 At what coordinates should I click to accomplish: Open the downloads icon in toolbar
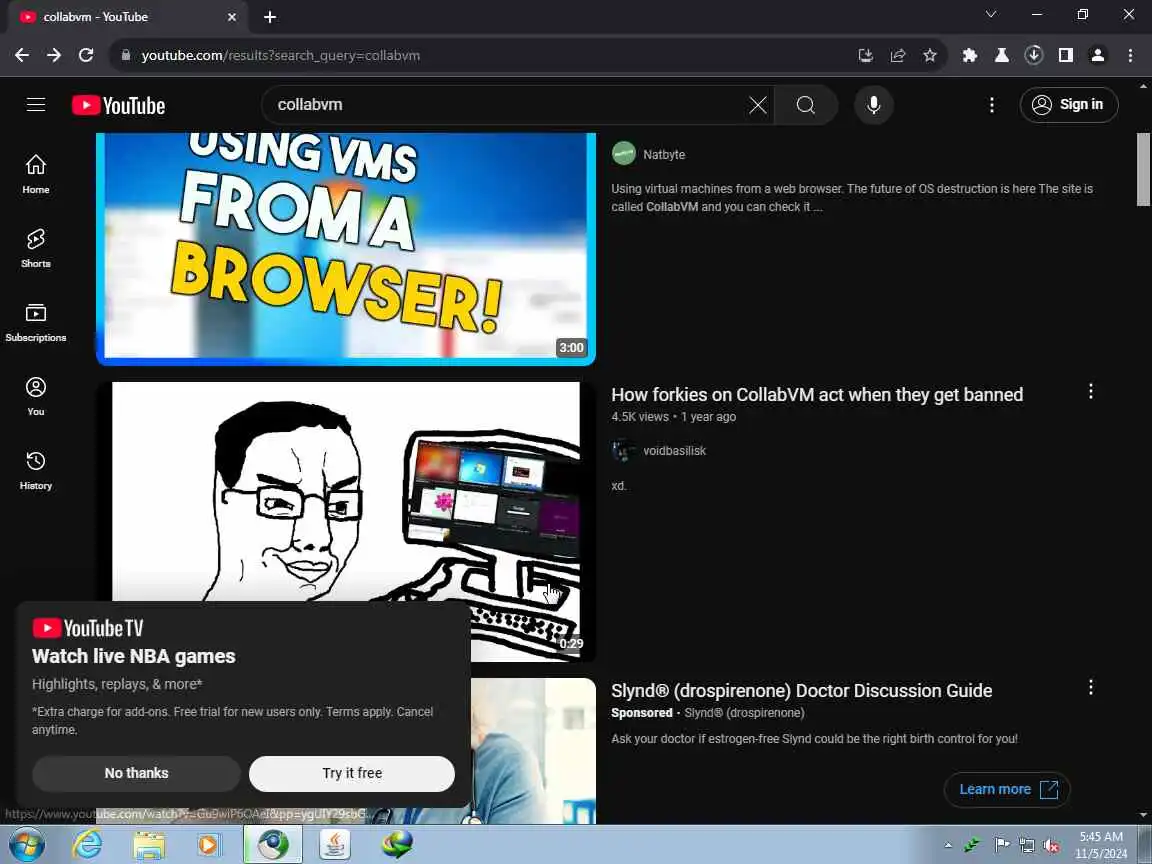(1034, 55)
